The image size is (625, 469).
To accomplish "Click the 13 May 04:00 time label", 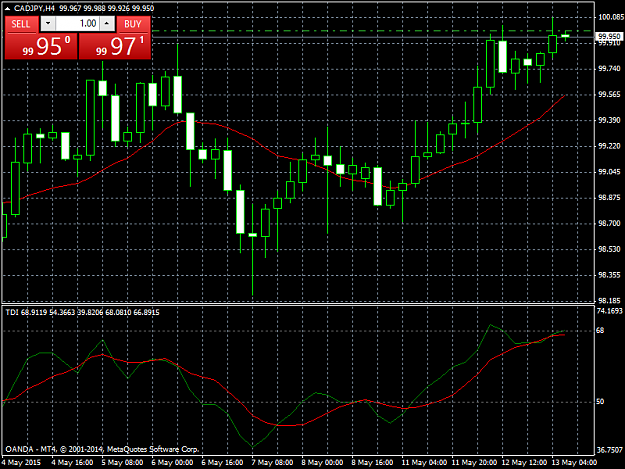I will click(x=574, y=463).
